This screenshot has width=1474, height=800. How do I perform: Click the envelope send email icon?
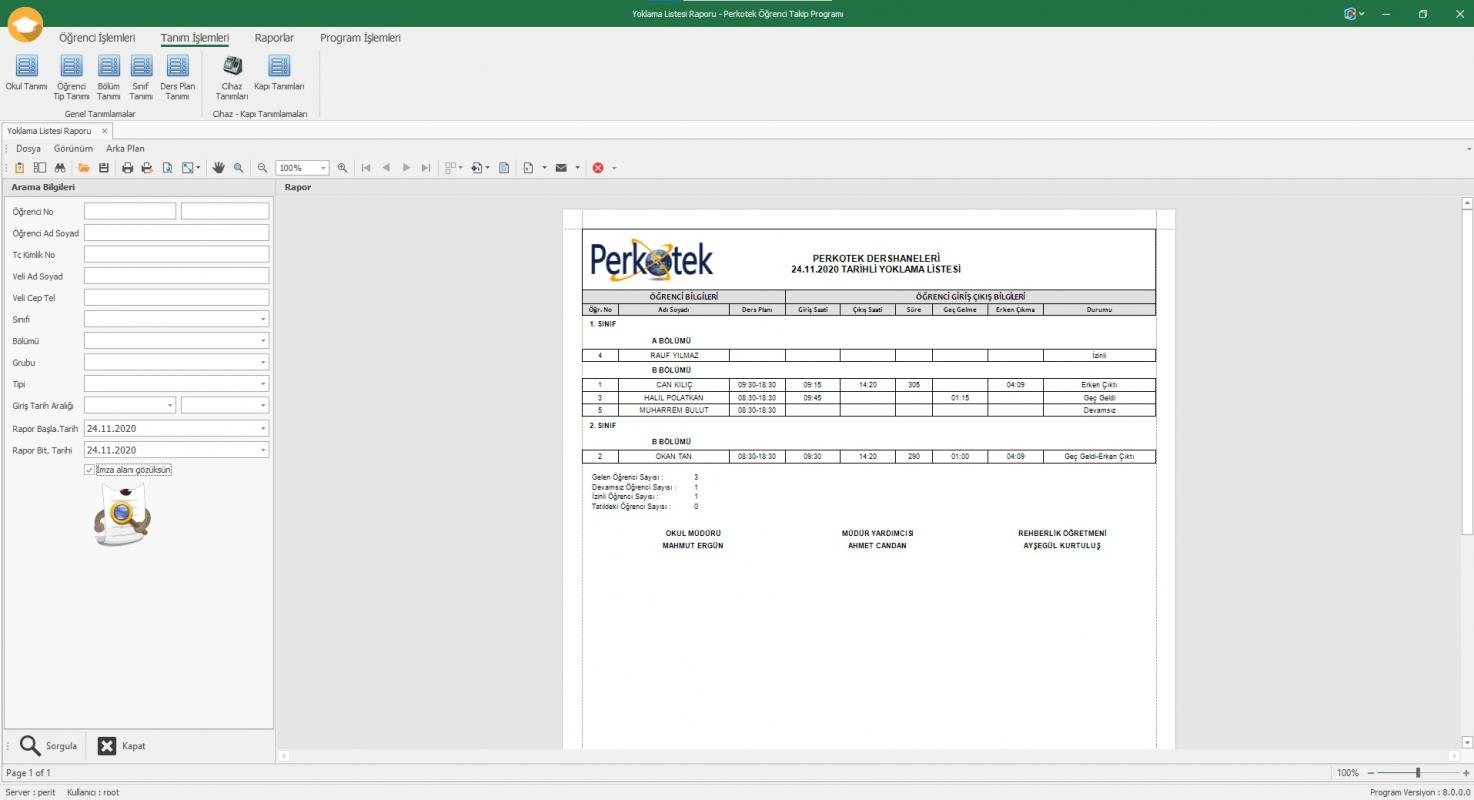pyautogui.click(x=561, y=168)
